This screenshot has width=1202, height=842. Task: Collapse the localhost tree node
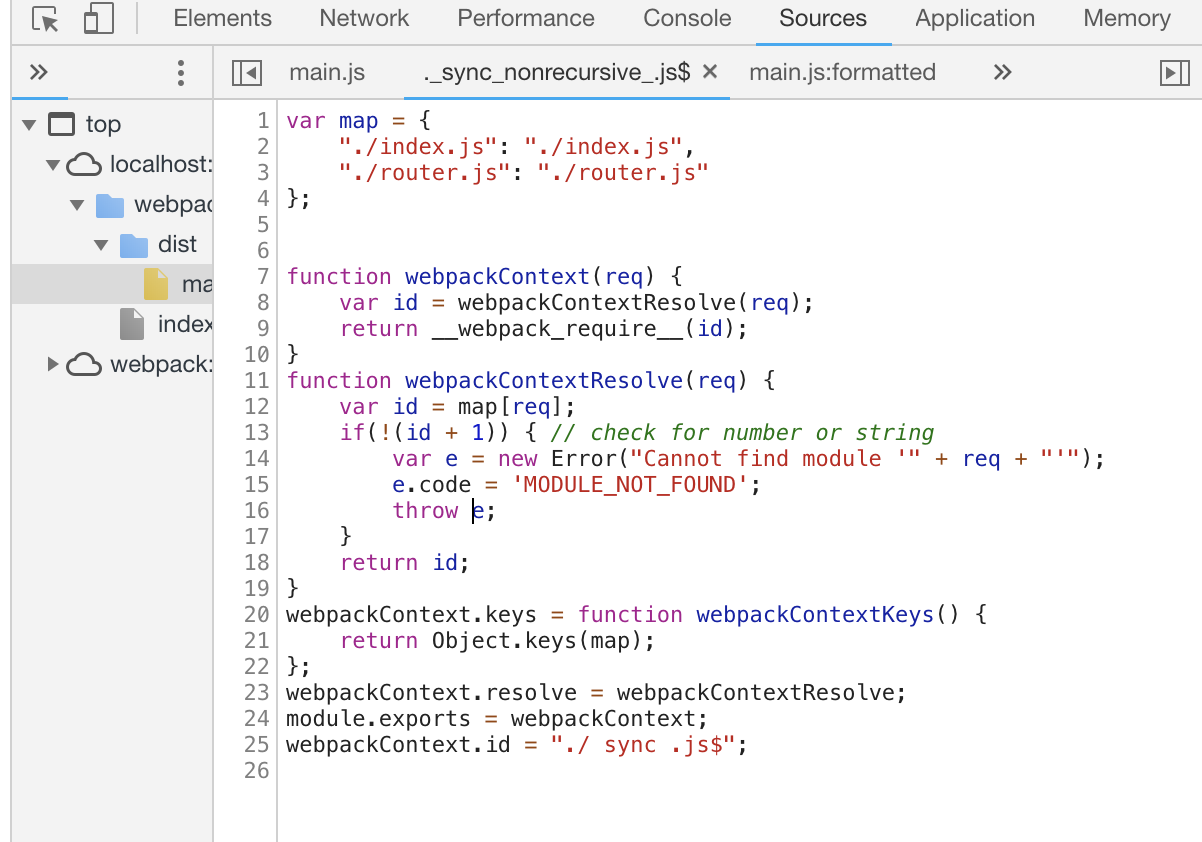pyautogui.click(x=53, y=165)
